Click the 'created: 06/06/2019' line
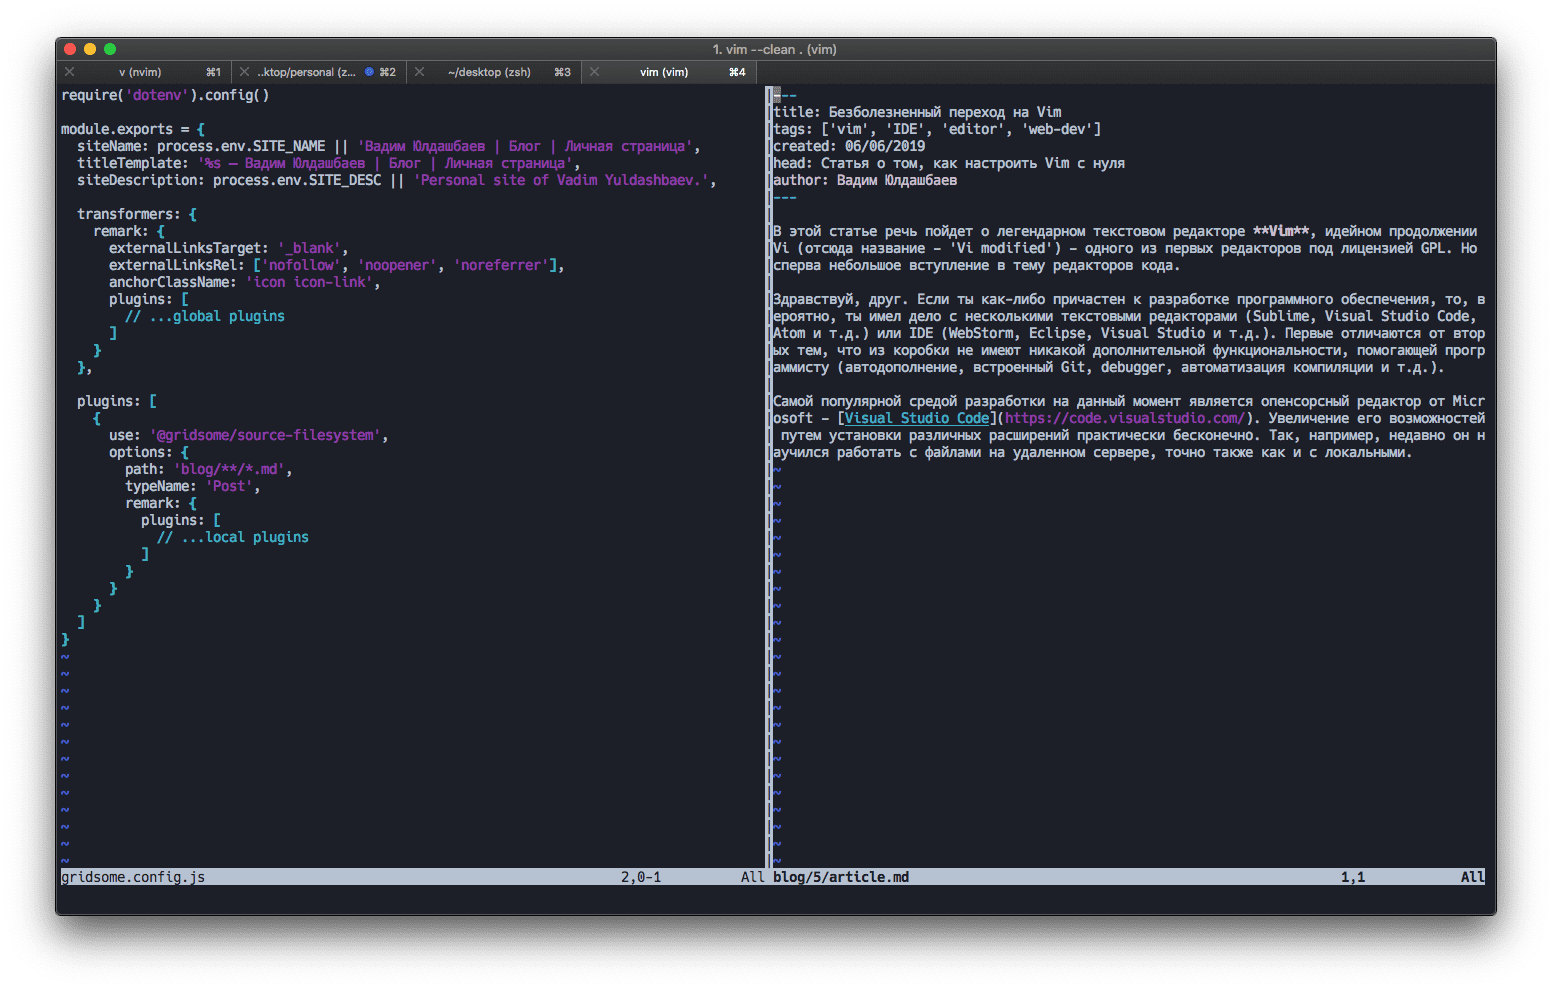 pyautogui.click(x=849, y=146)
